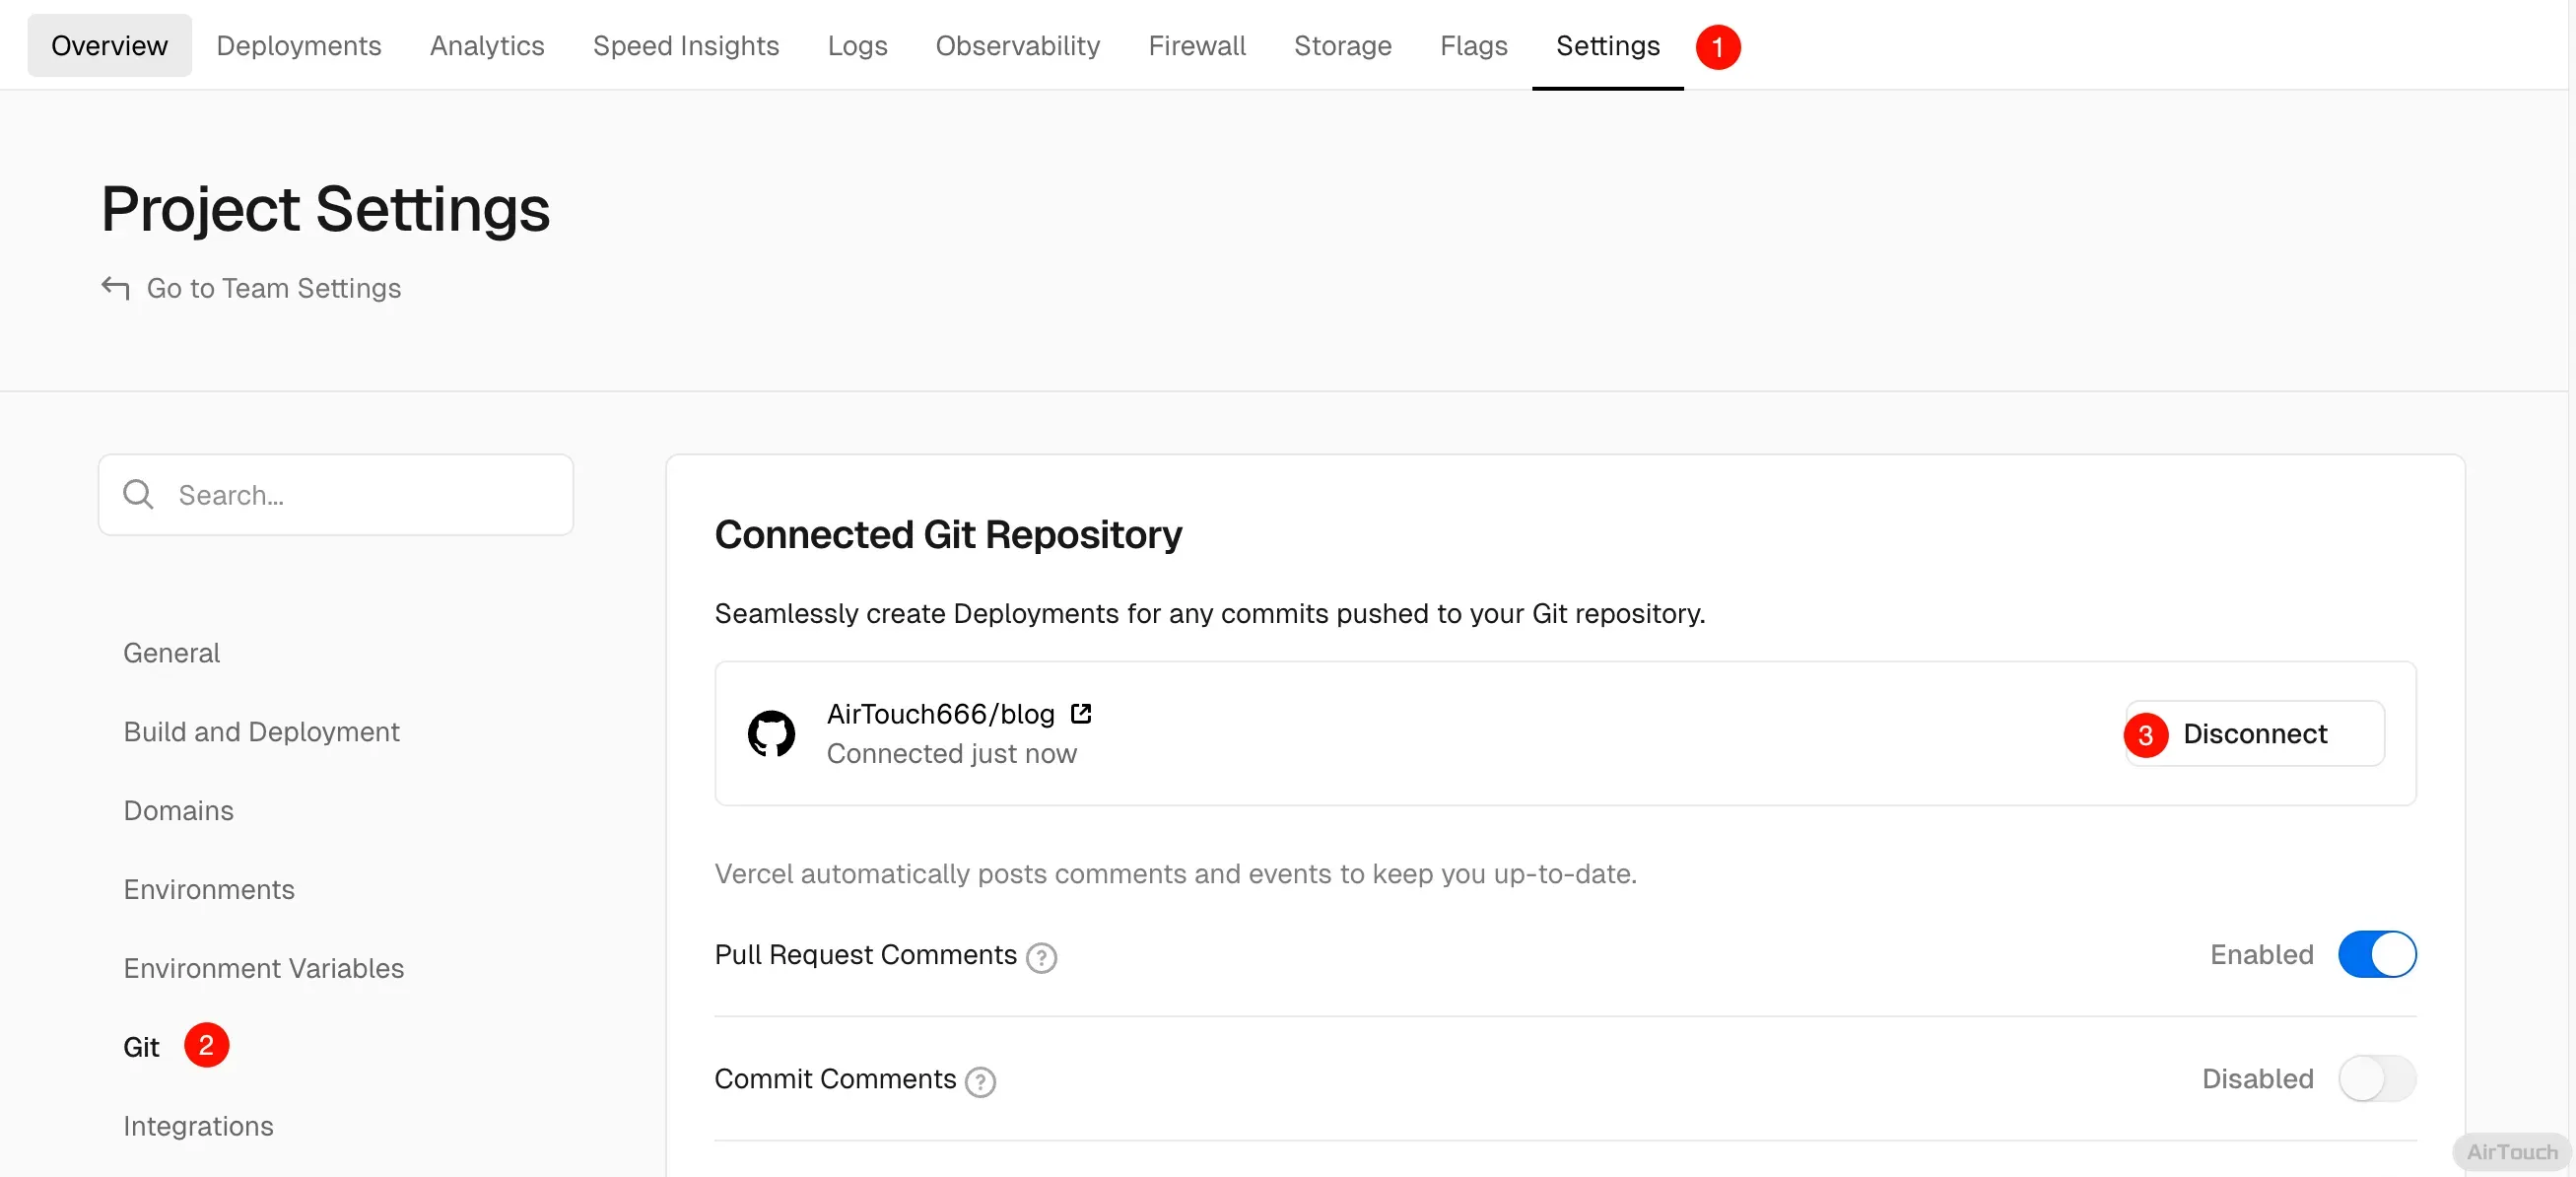This screenshot has height=1177, width=2576.
Task: Open the Speed Insights tab
Action: (685, 46)
